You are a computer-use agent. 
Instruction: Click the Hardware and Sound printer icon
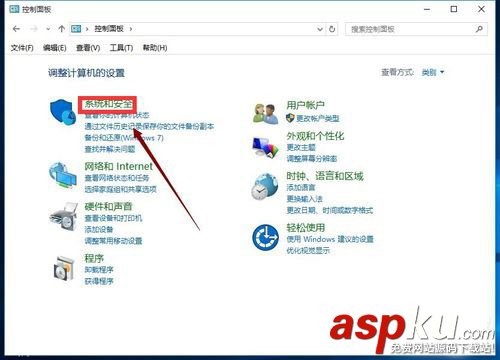[63, 217]
